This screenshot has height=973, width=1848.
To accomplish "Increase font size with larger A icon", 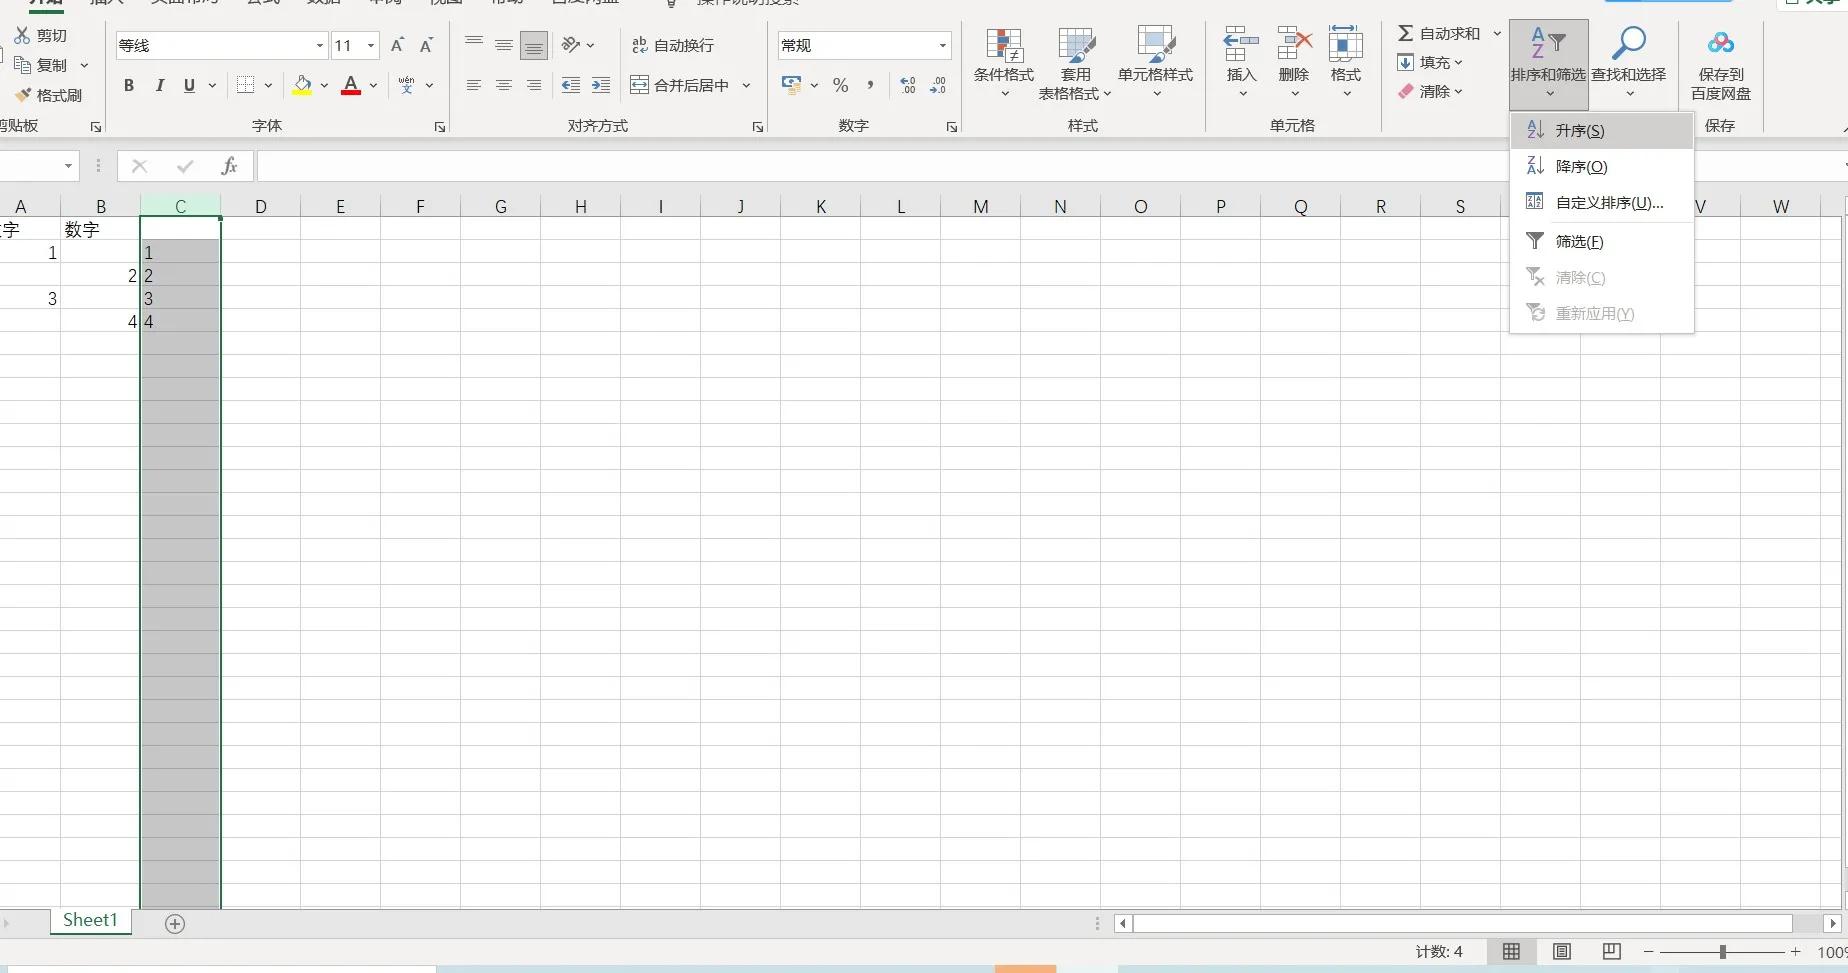I will (x=397, y=45).
